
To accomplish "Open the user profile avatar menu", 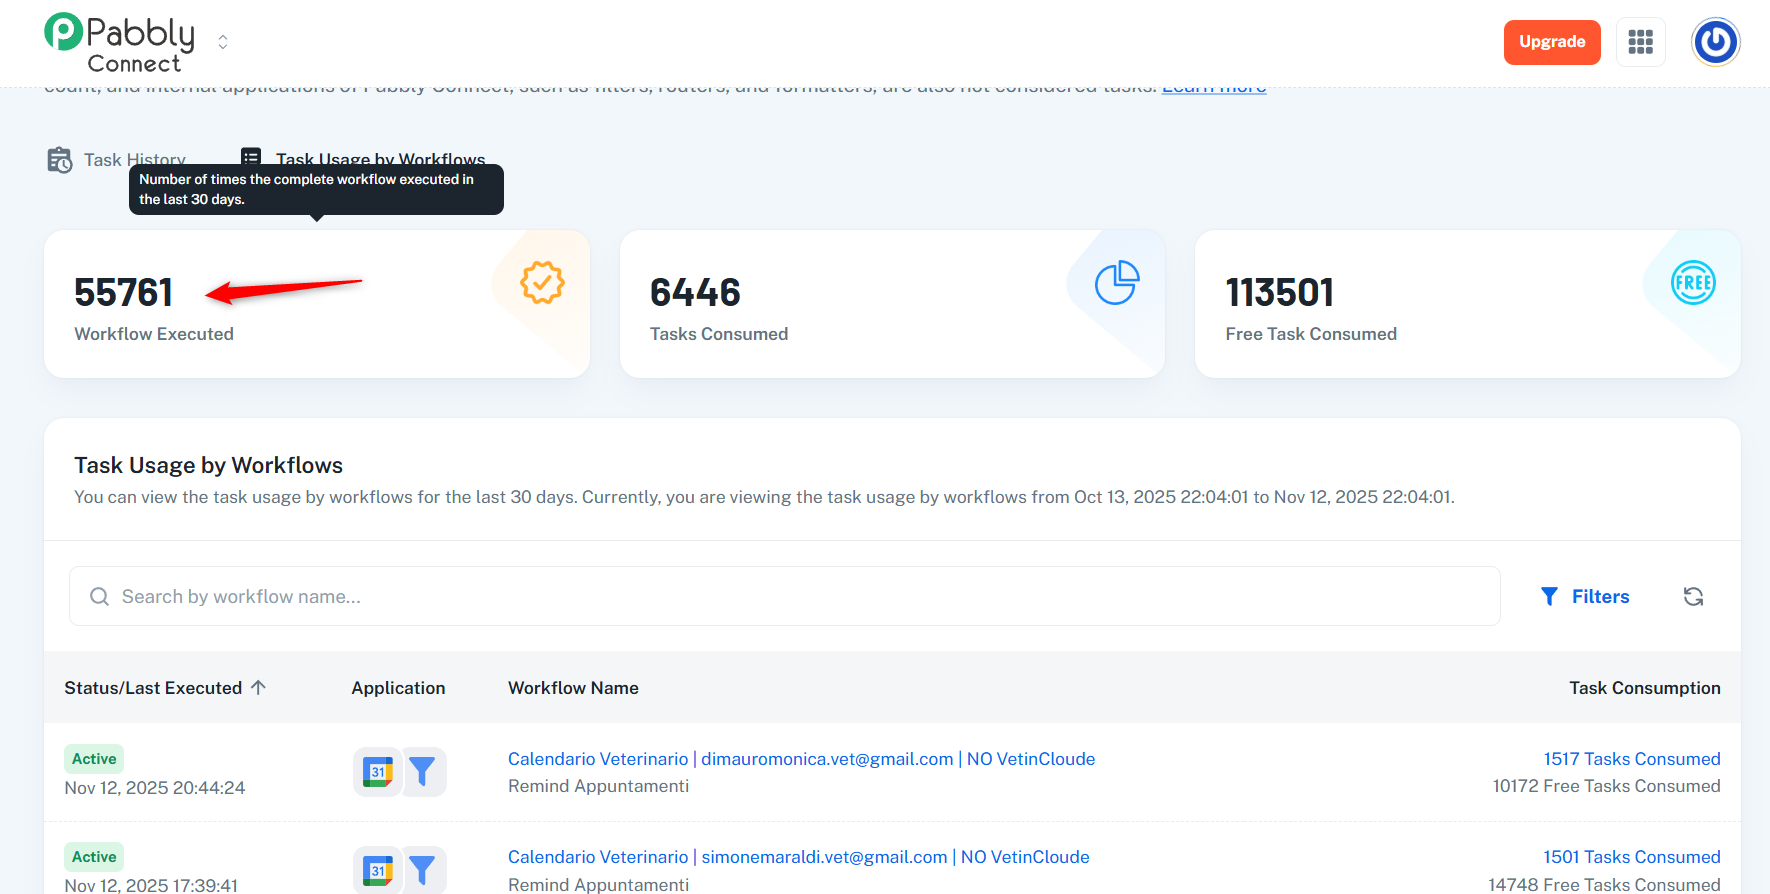I will 1715,42.
